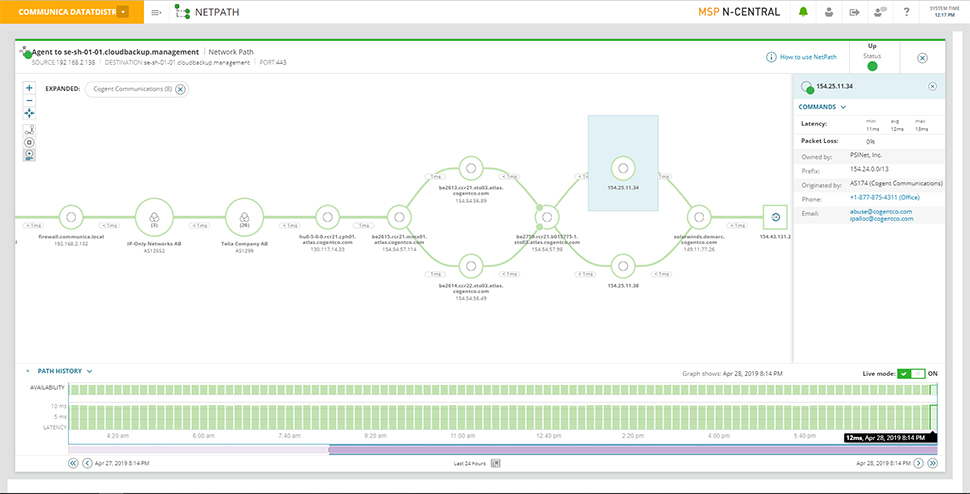Call the +1-877-875-4311 office phone link
Viewport: 970px width, 494px height.
(x=885, y=197)
